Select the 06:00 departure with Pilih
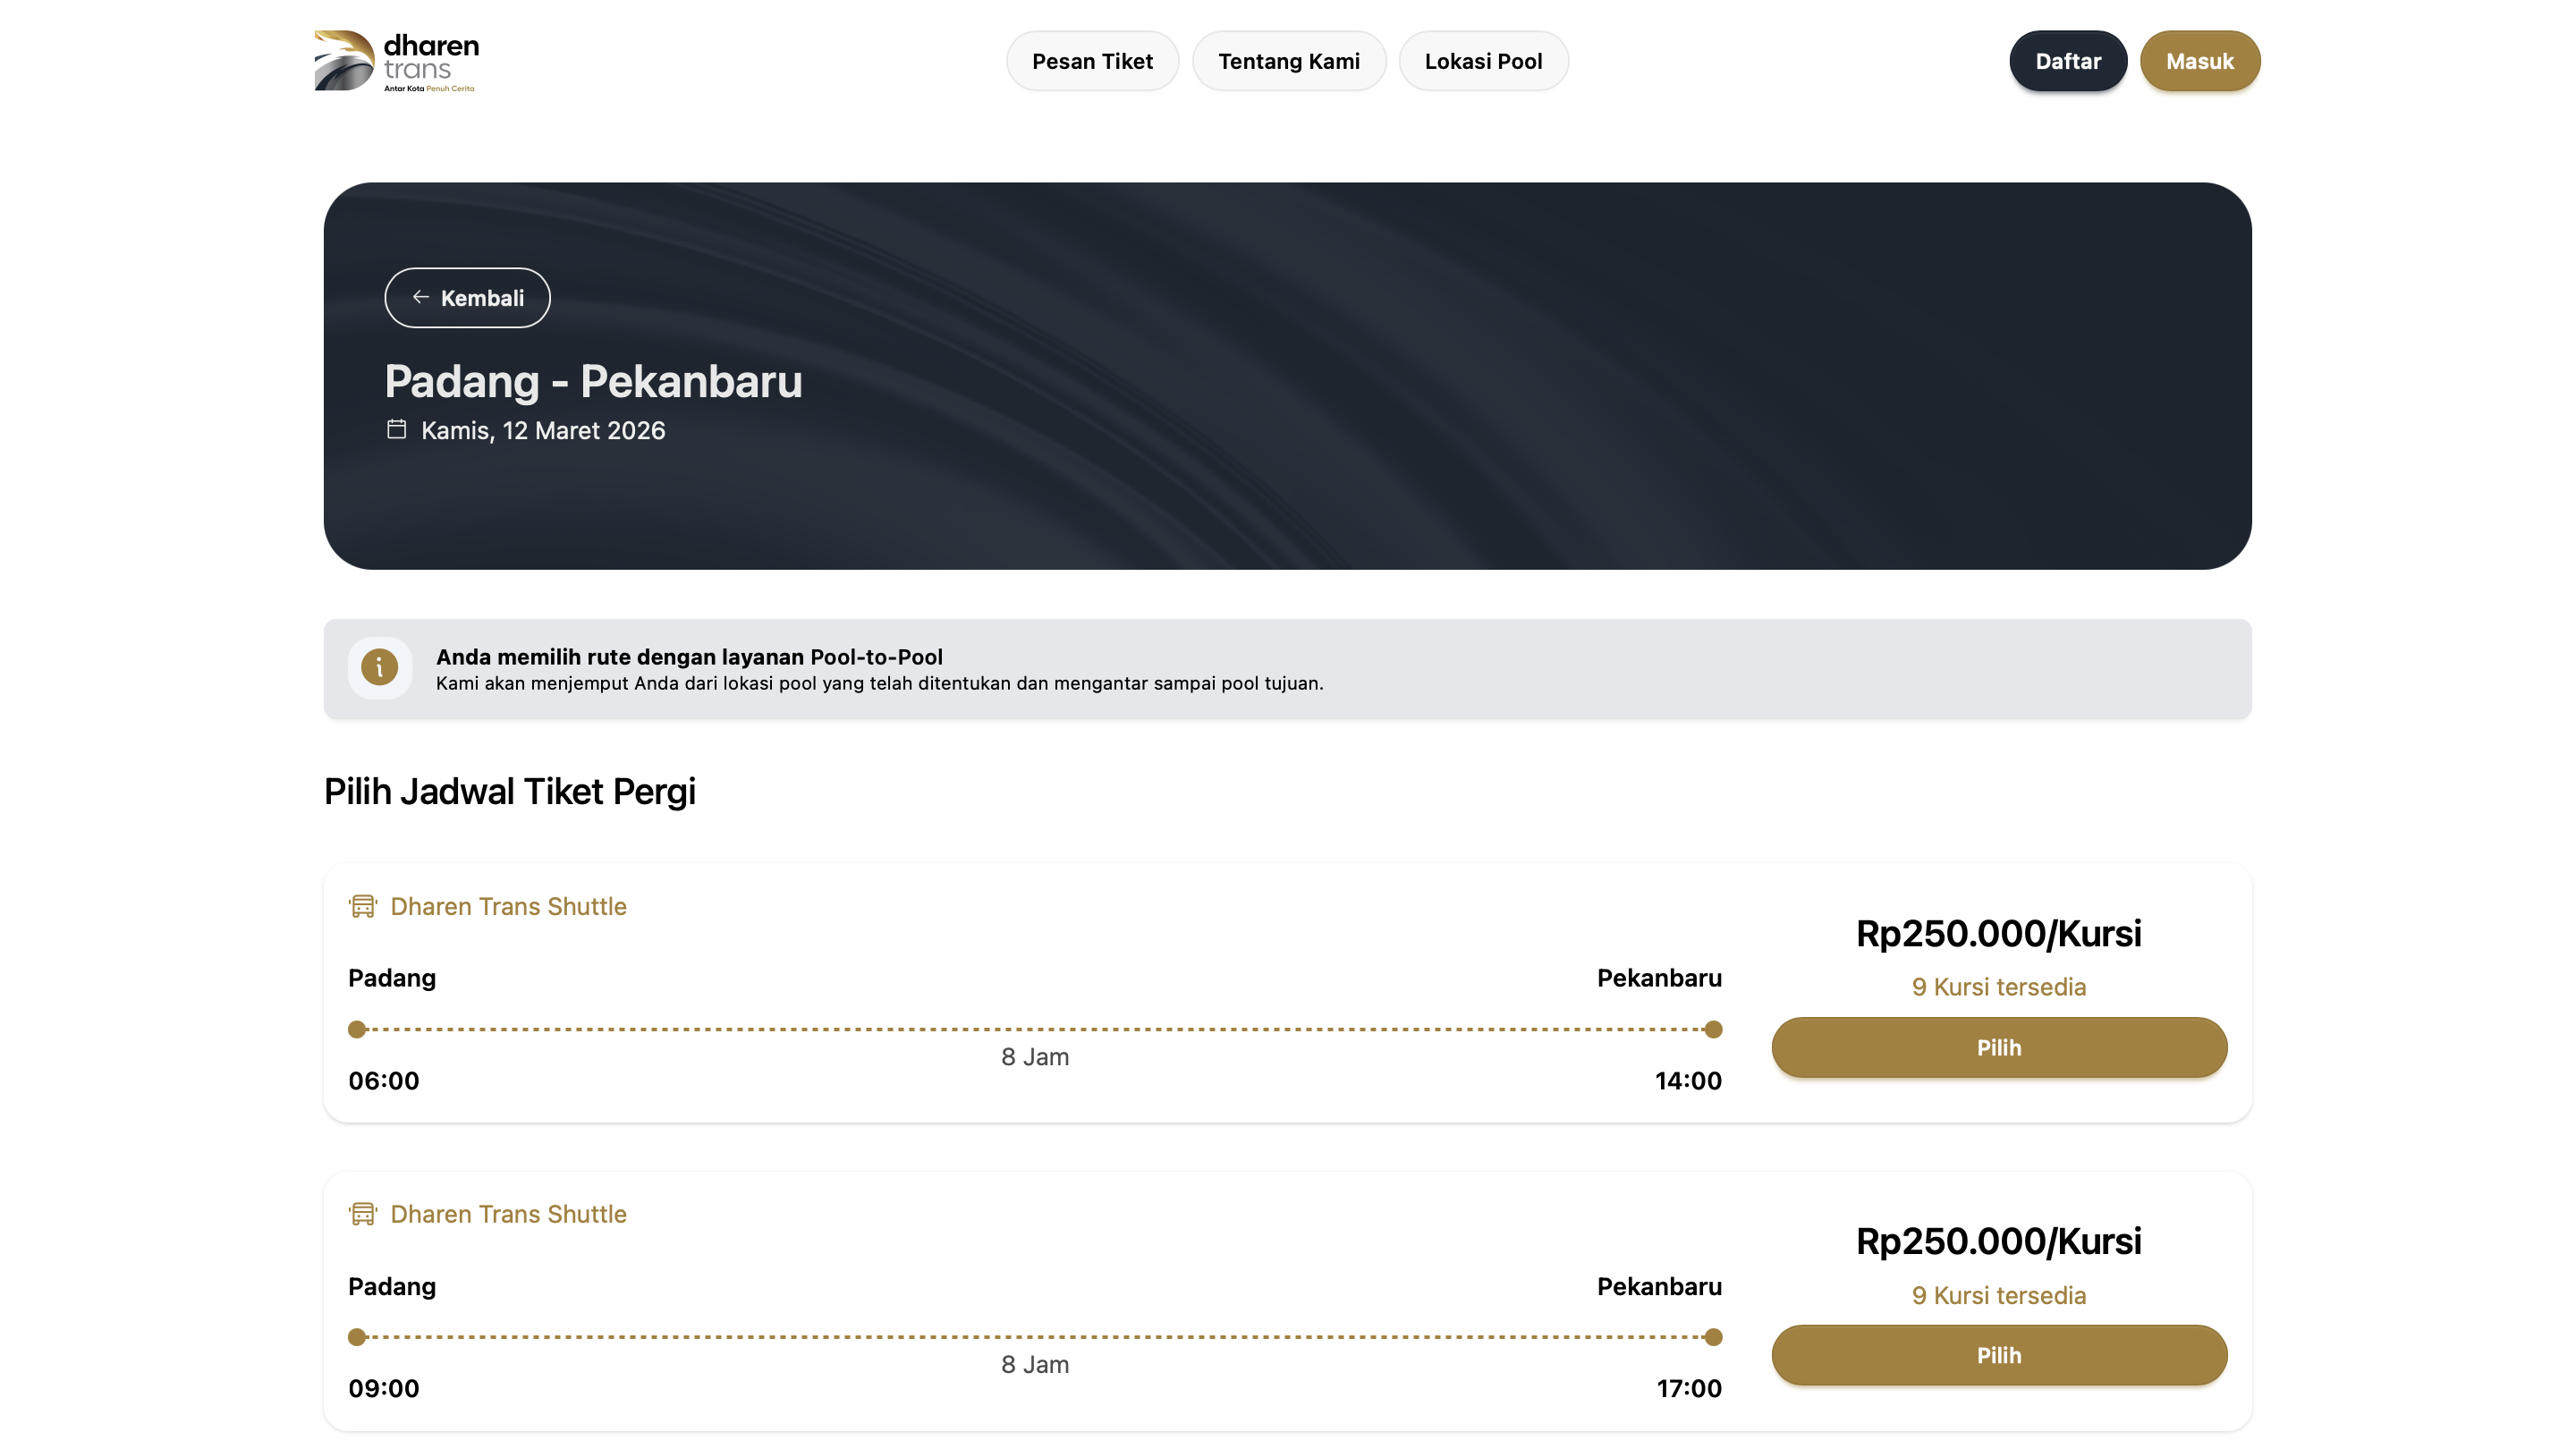The height and width of the screenshot is (1449, 2576). (x=1998, y=1047)
